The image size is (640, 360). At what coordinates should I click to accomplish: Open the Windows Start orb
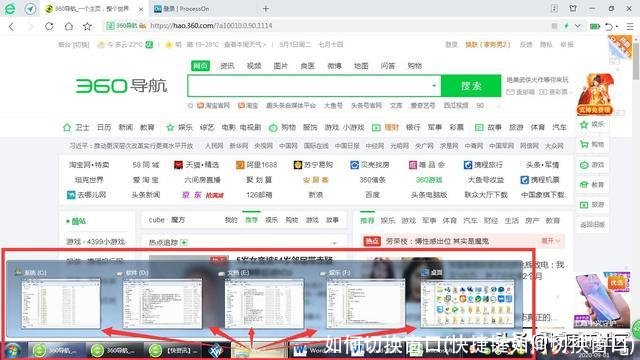tap(13, 351)
